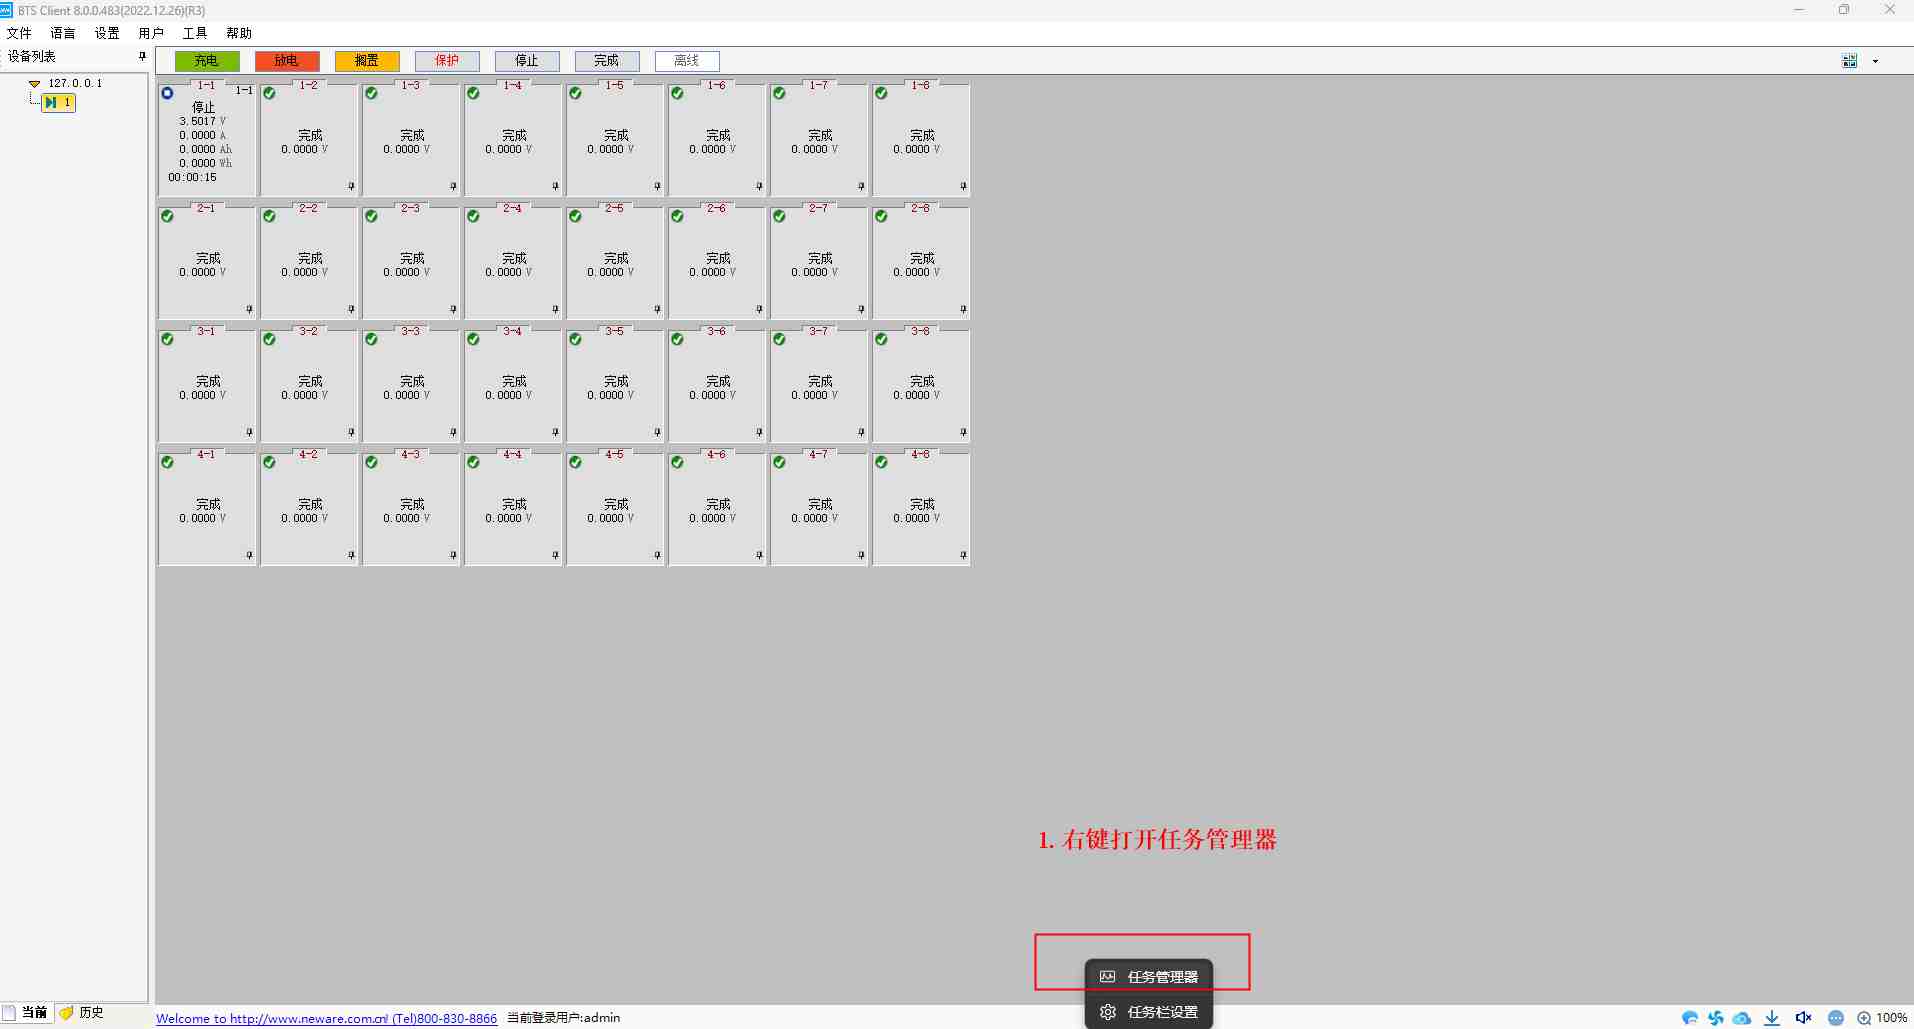Click the green check icon on channel 2-1
1914x1029 pixels.
coord(167,216)
